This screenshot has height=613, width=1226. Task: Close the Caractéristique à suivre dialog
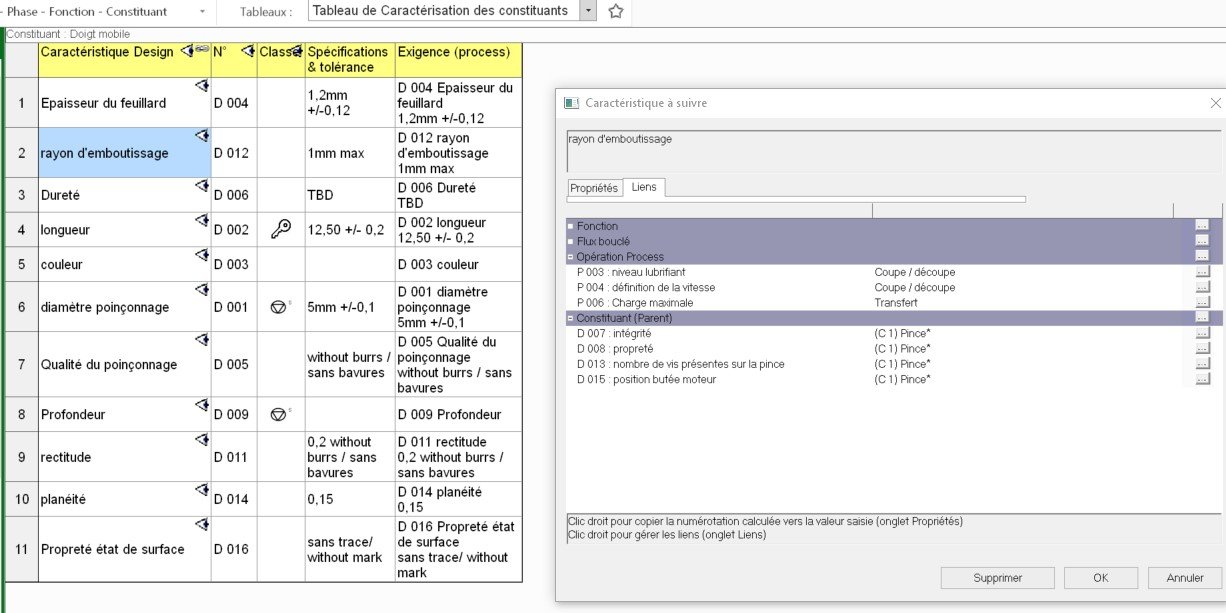(x=1215, y=103)
